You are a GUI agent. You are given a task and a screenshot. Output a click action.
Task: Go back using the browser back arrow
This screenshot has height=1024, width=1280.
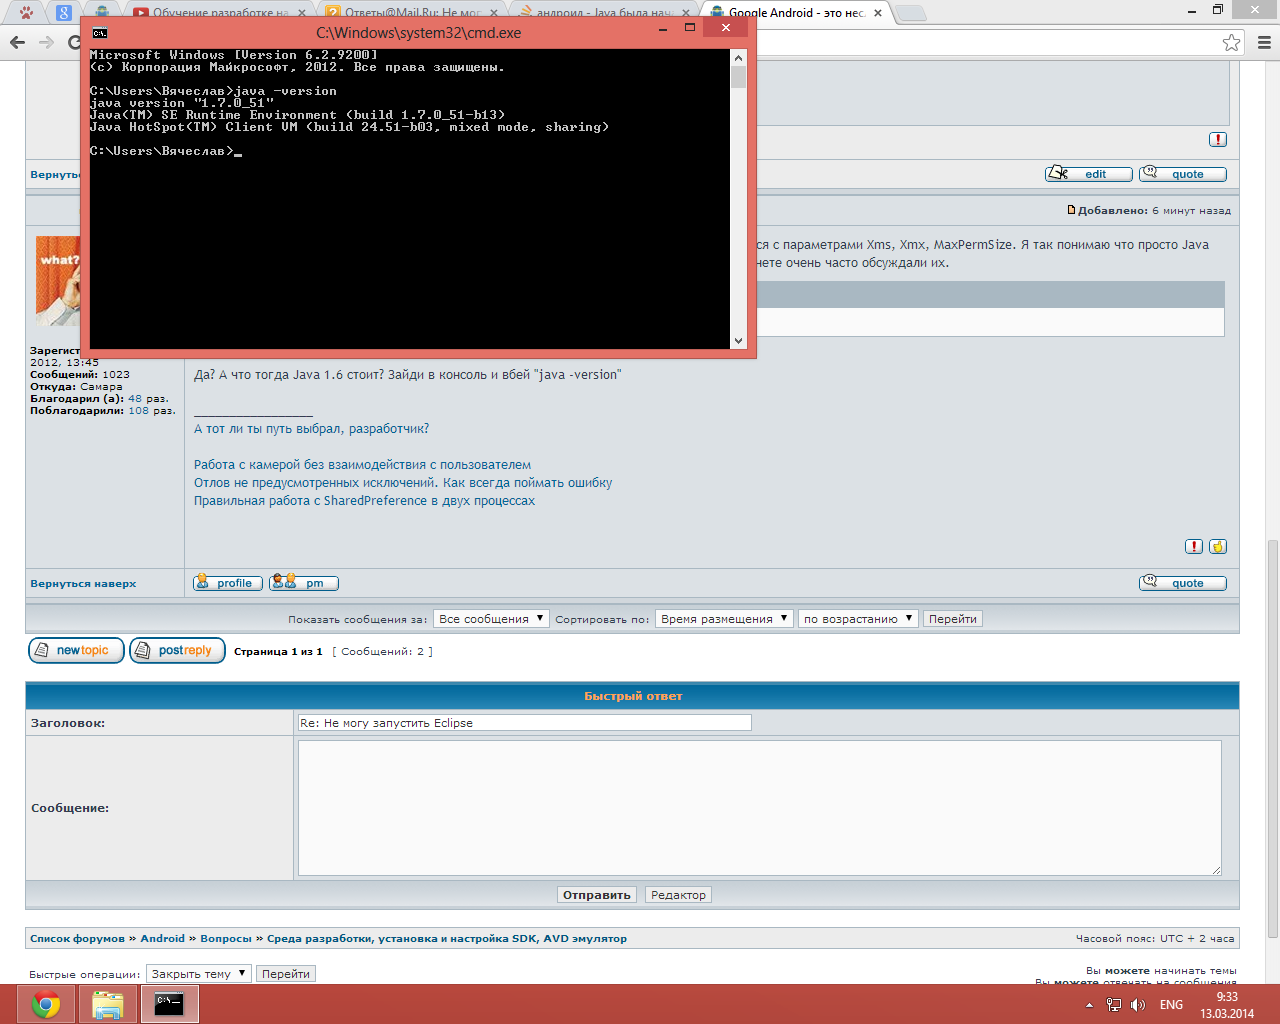[17, 42]
